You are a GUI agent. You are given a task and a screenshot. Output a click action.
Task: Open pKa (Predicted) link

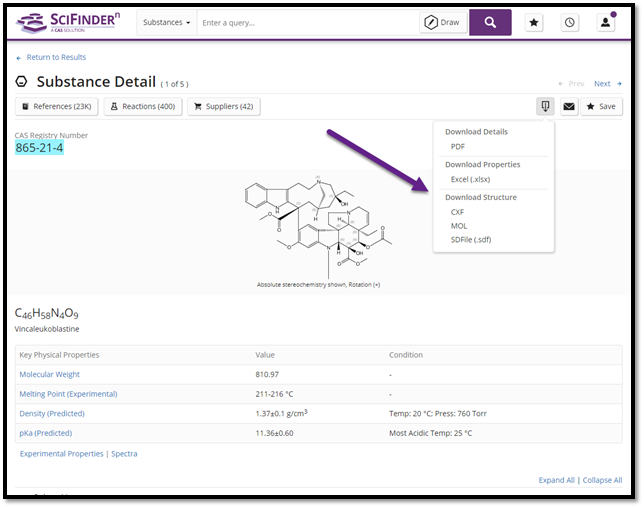[46, 433]
